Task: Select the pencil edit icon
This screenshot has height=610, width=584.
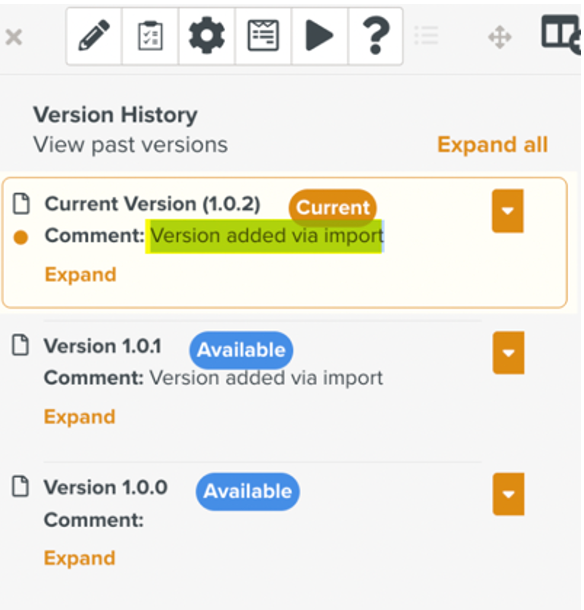Action: (94, 36)
